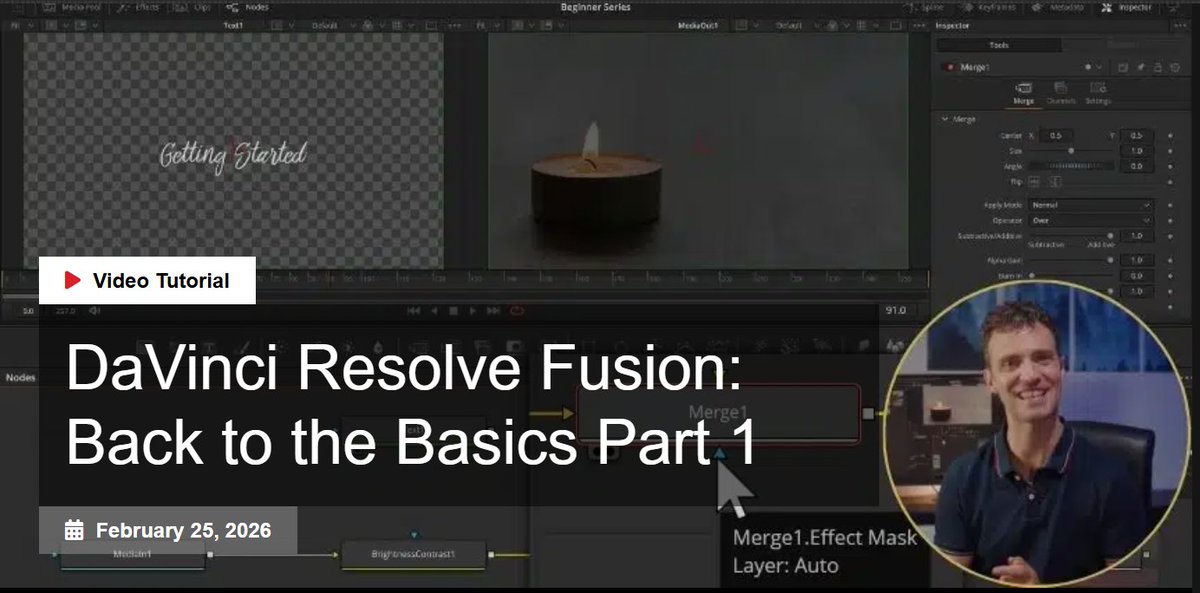Toggle keyframe dot for Angle
Screen dimensions: 1200x593
tap(1171, 166)
